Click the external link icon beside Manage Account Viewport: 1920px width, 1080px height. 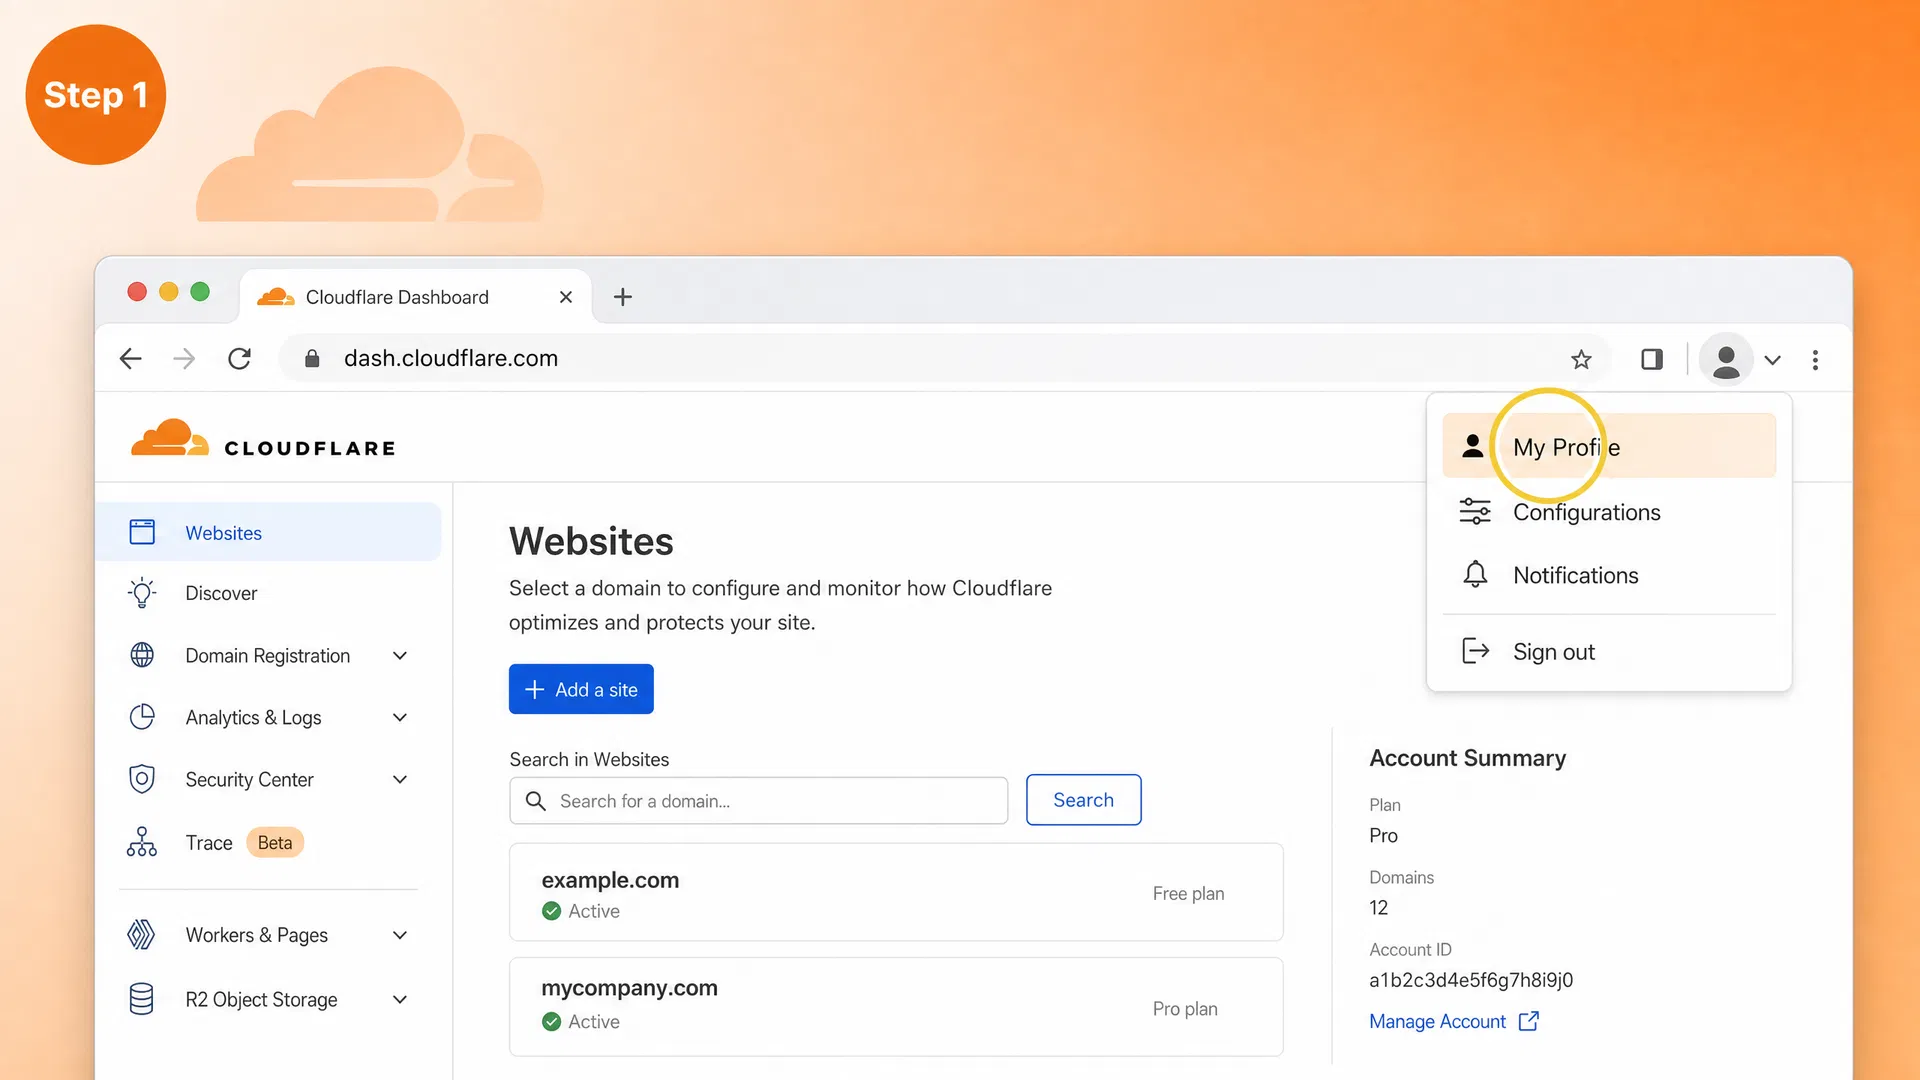click(1529, 1021)
